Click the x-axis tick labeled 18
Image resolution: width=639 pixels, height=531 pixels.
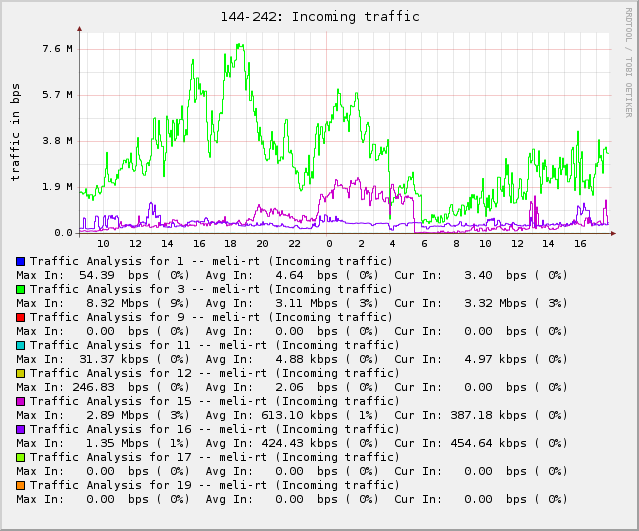[x=231, y=243]
